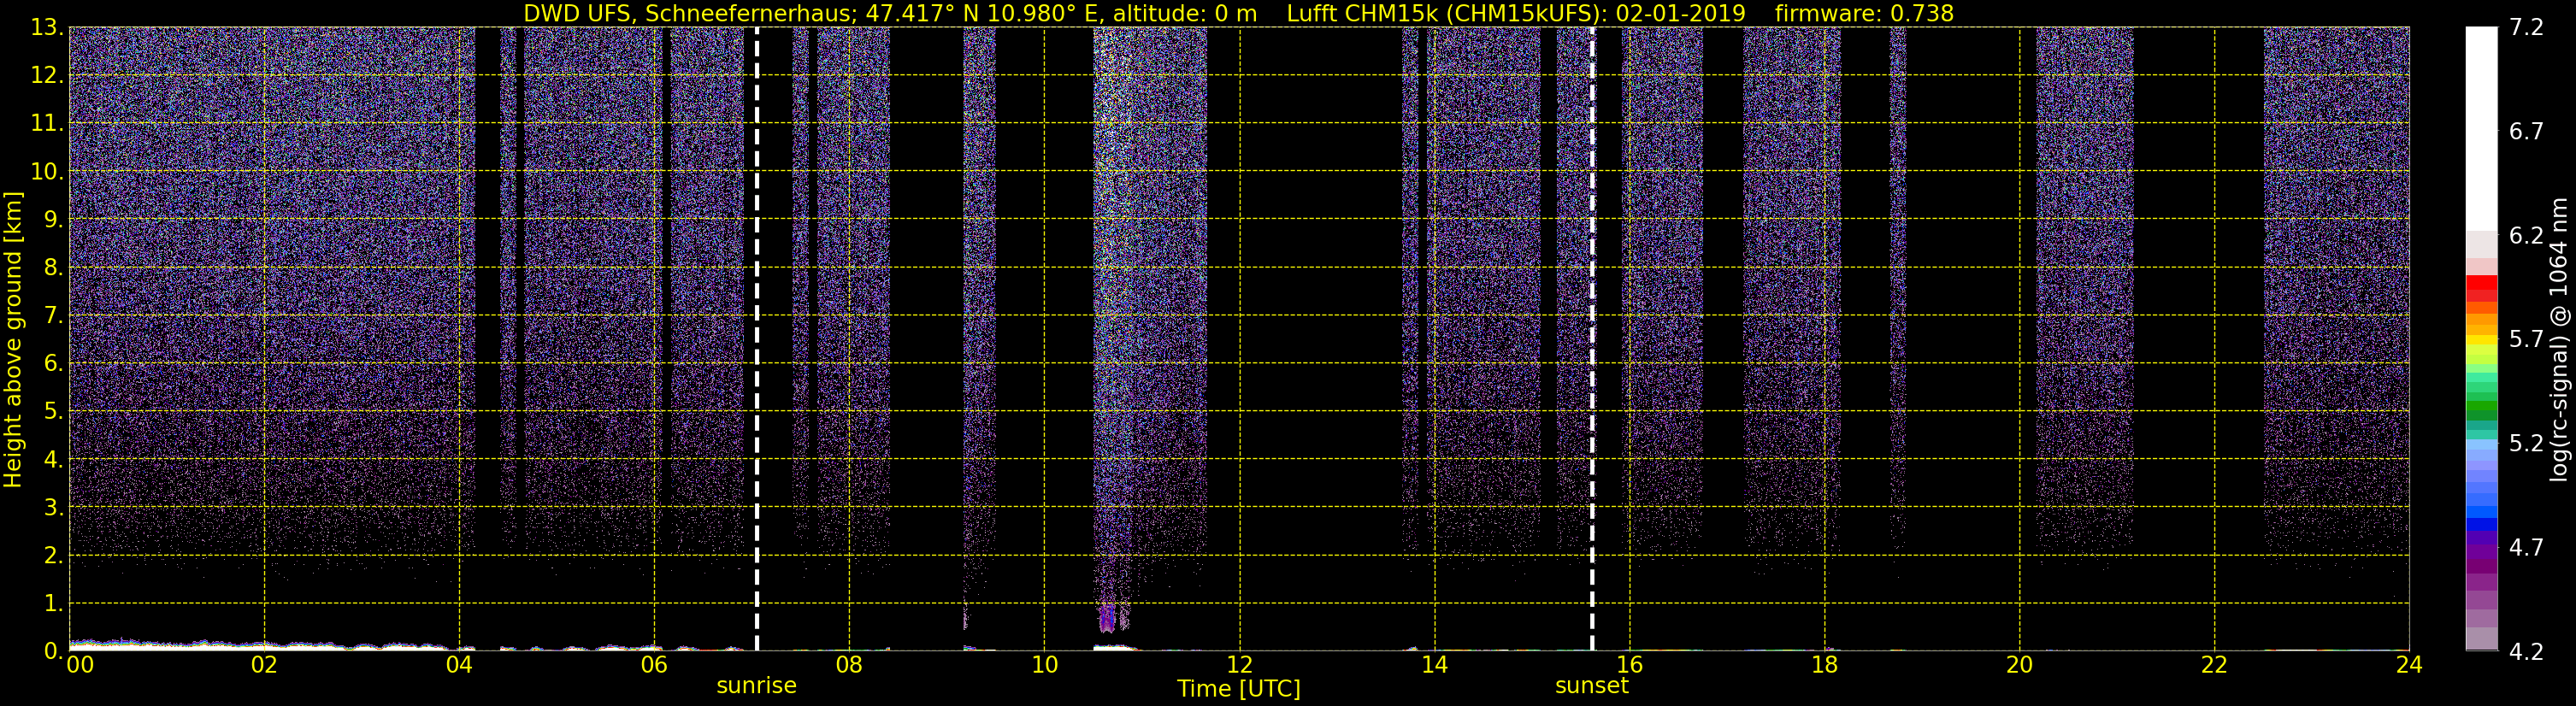Click the colorbar tick value '4.2'
Image resolution: width=2576 pixels, height=706 pixels.
point(2525,651)
